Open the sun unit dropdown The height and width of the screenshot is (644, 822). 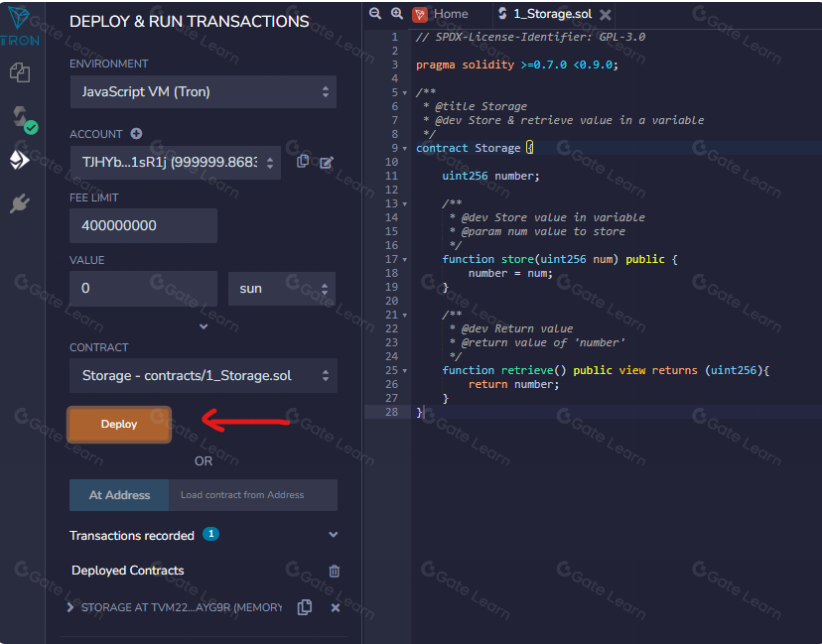[x=282, y=288]
